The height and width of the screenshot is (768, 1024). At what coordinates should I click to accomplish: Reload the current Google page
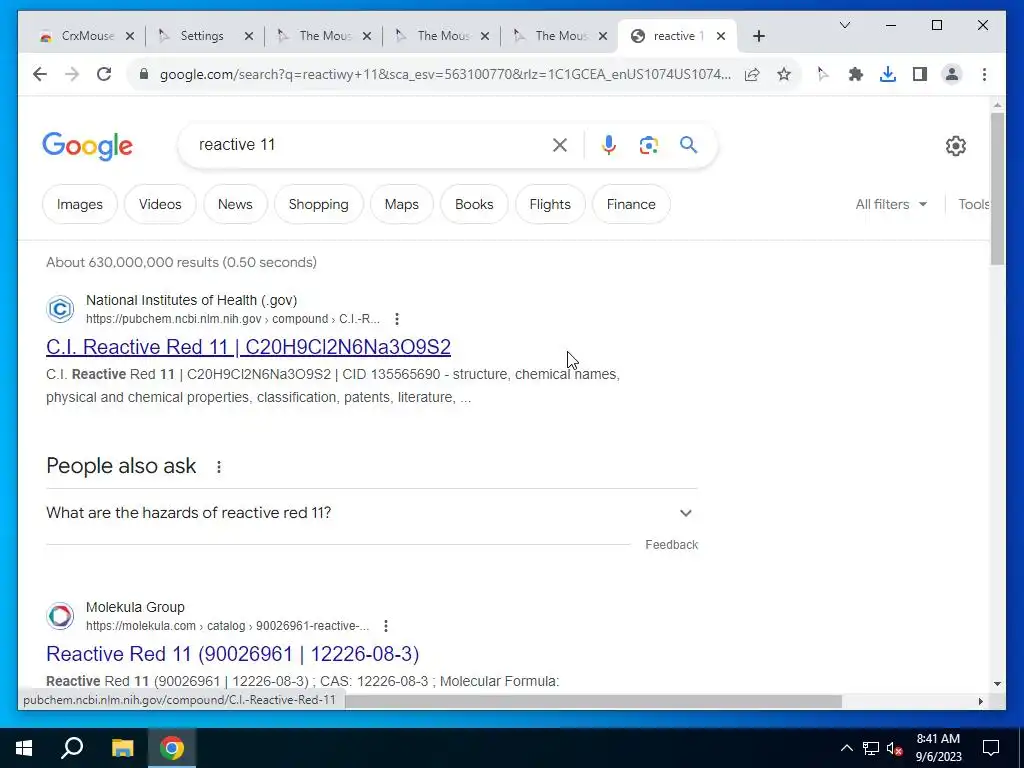coord(104,74)
